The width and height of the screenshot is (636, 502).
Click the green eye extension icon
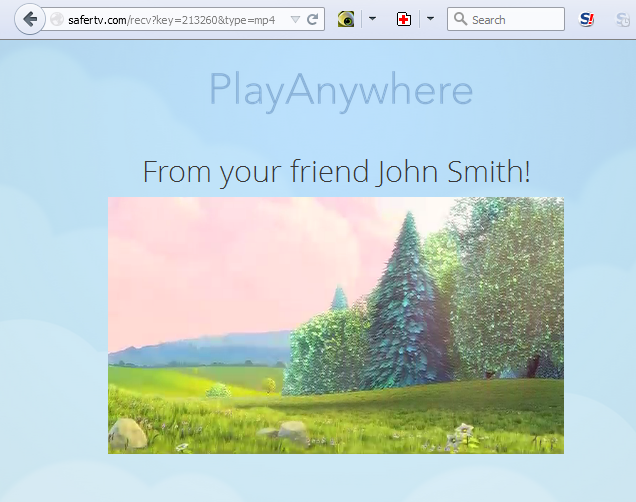[346, 19]
